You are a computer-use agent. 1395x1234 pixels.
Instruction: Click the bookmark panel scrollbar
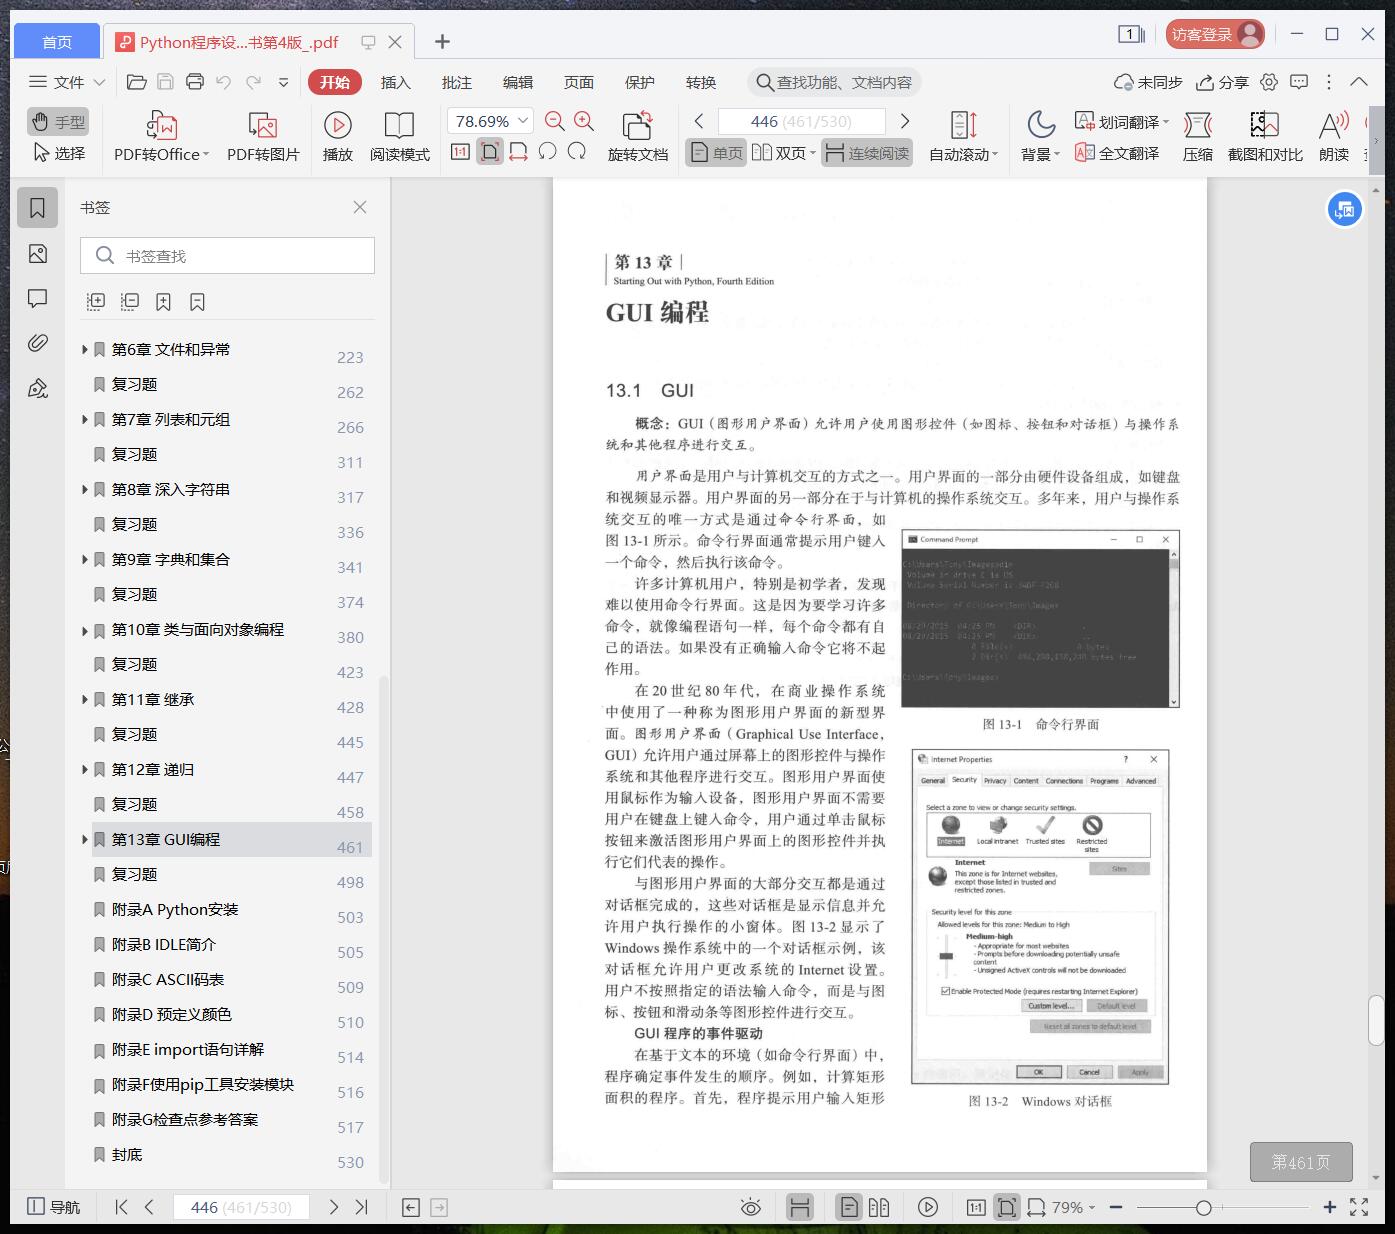384,930
